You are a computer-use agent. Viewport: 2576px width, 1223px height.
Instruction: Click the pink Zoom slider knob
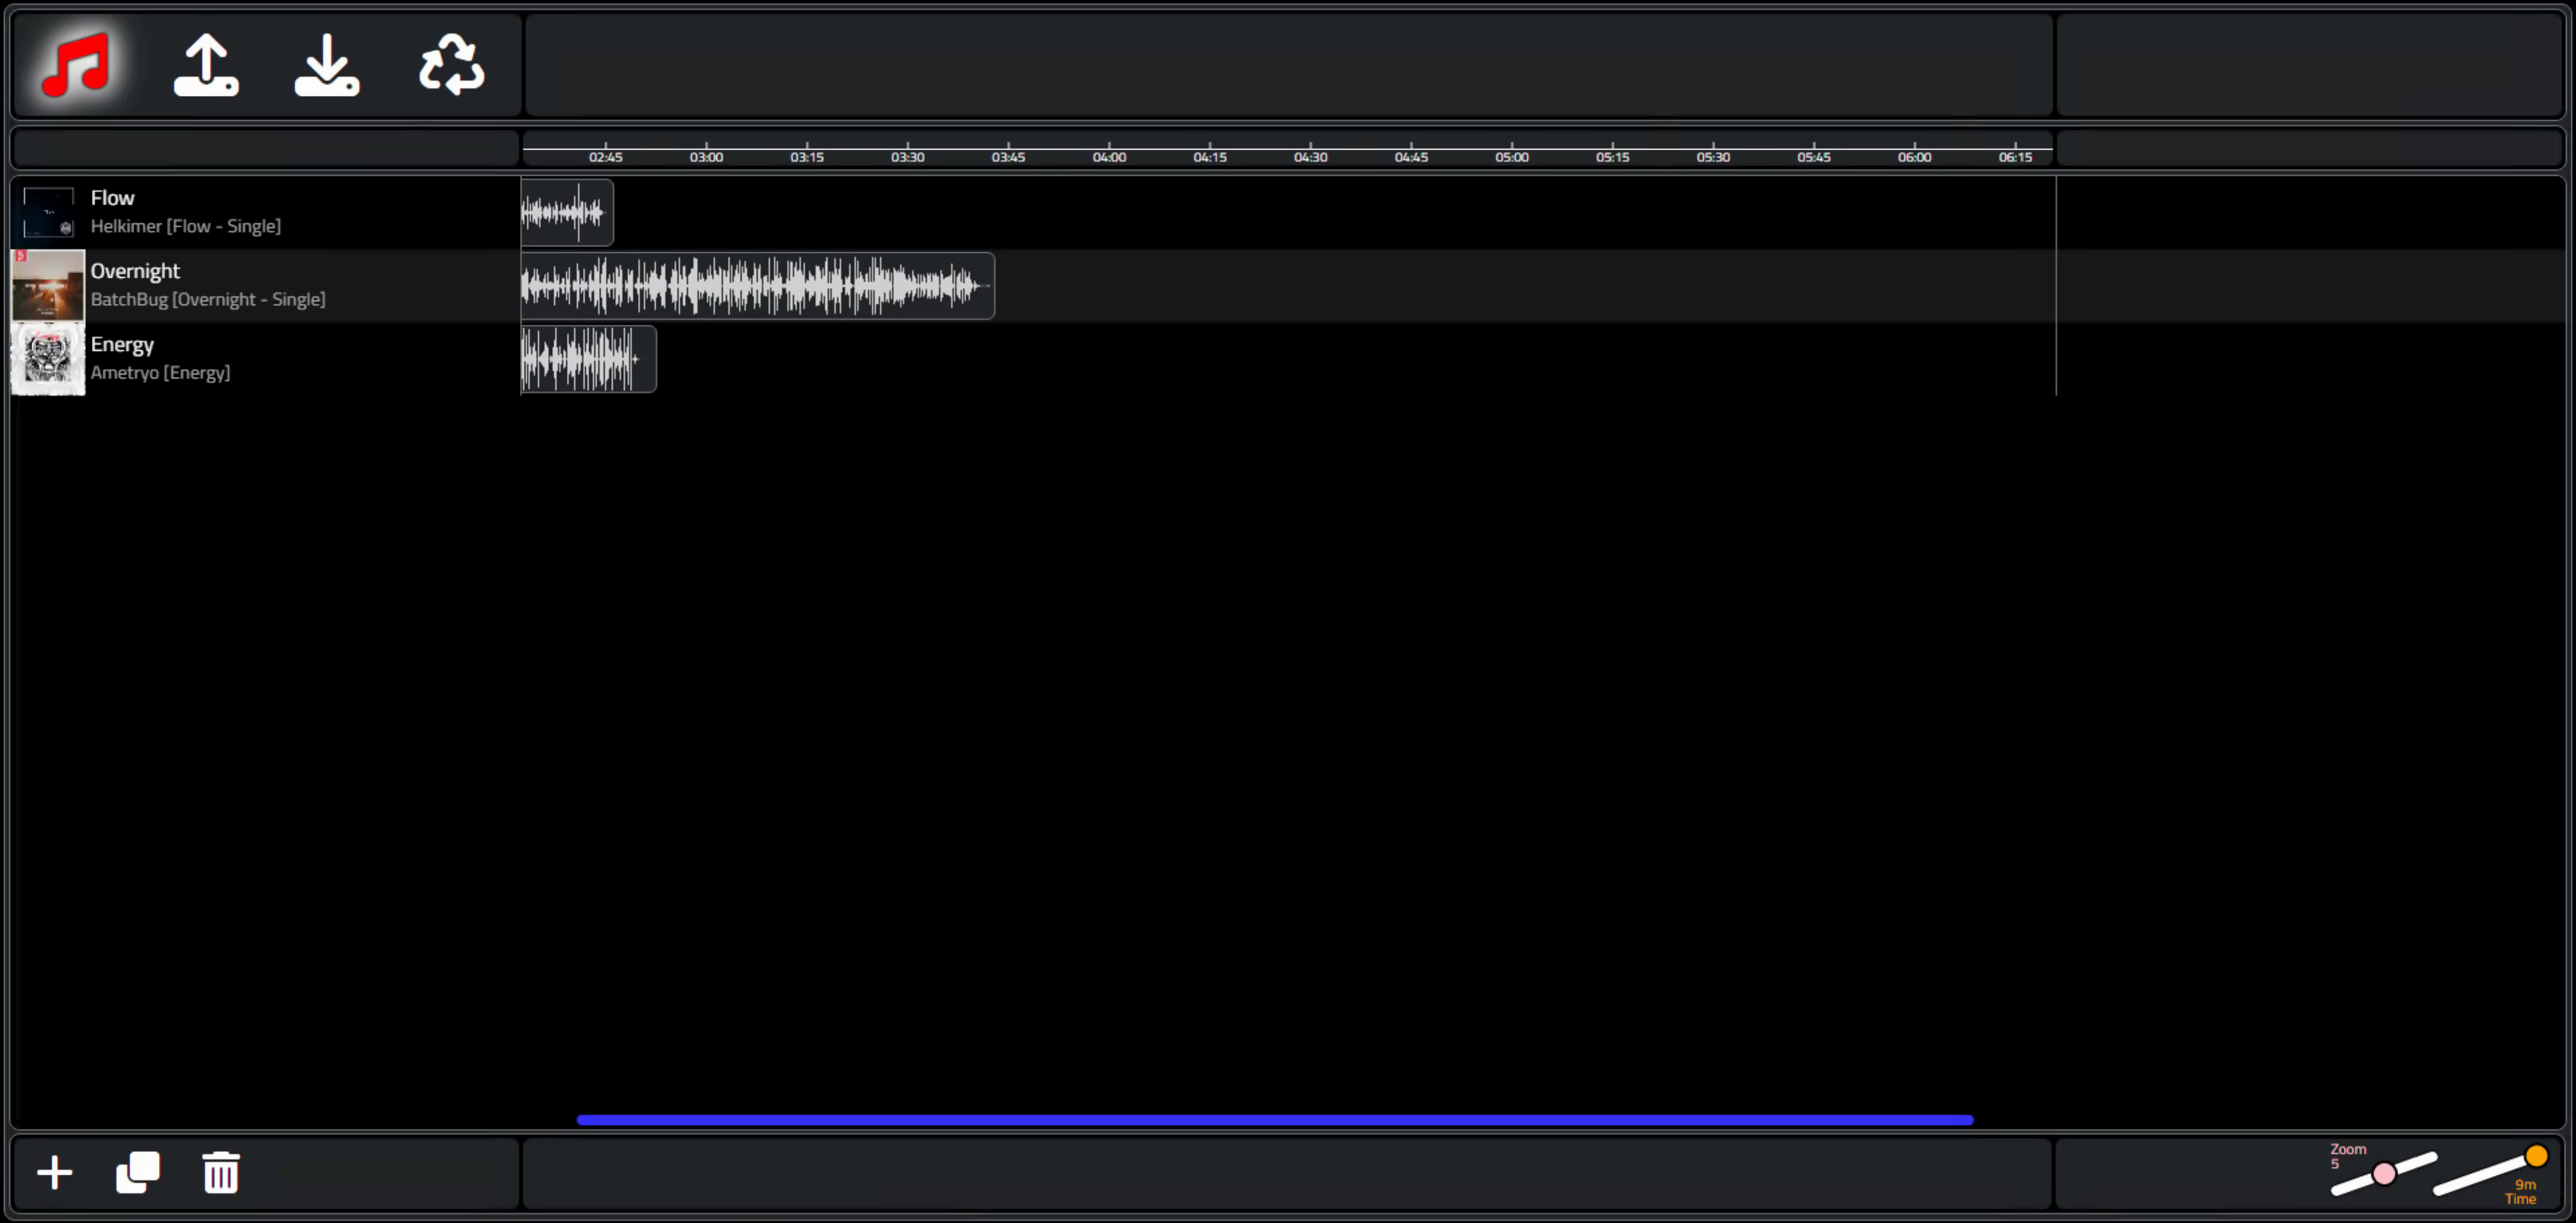pyautogui.click(x=2384, y=1173)
